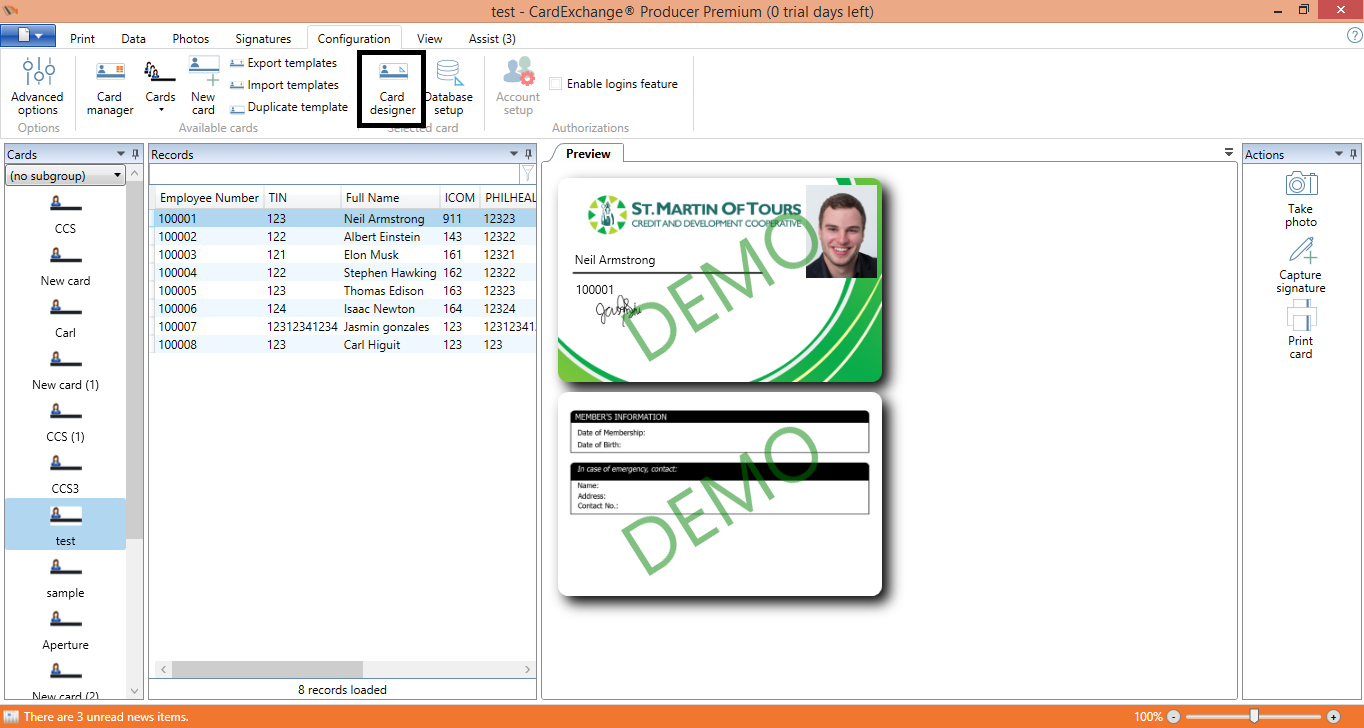Open the Cards panel options arrow
The image size is (1364, 728).
[x=121, y=154]
